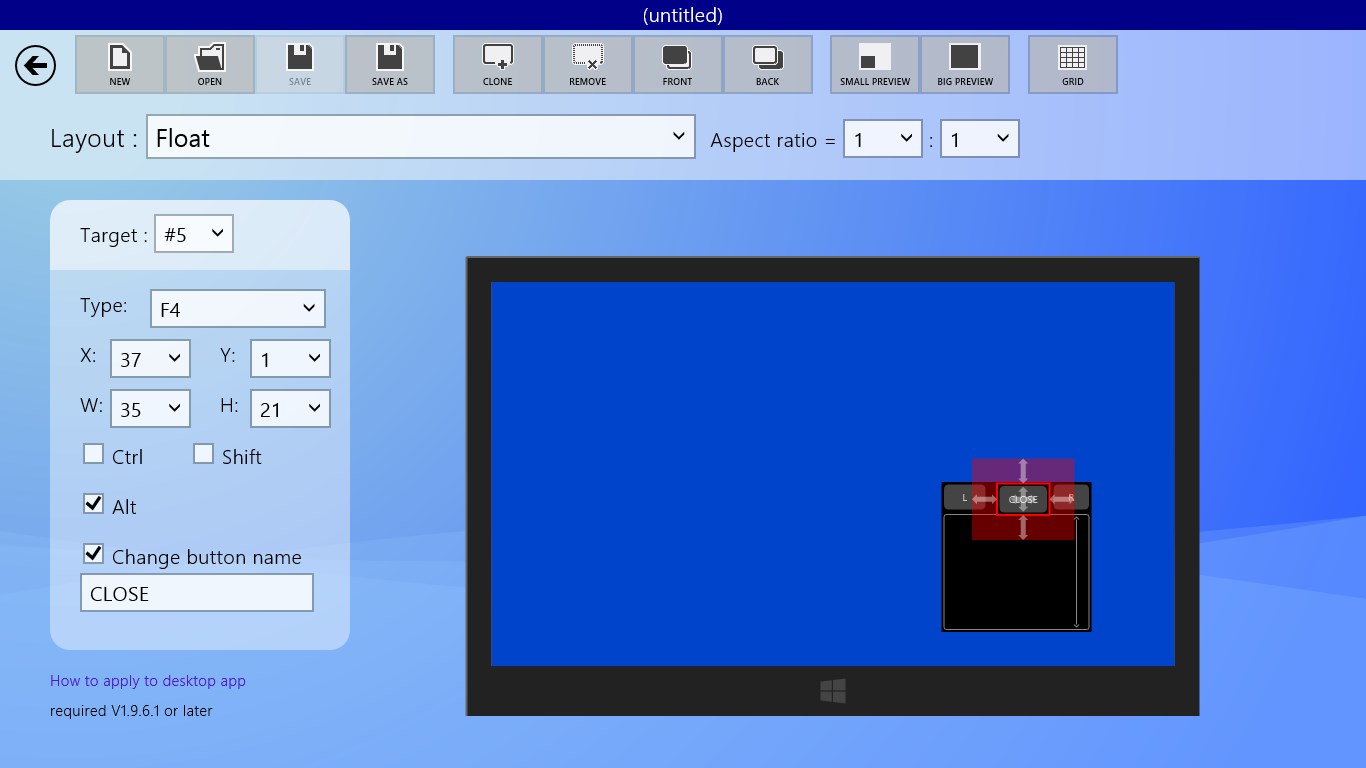Screen dimensions: 1366x768
Task: Remove the selected button
Action: (x=588, y=65)
